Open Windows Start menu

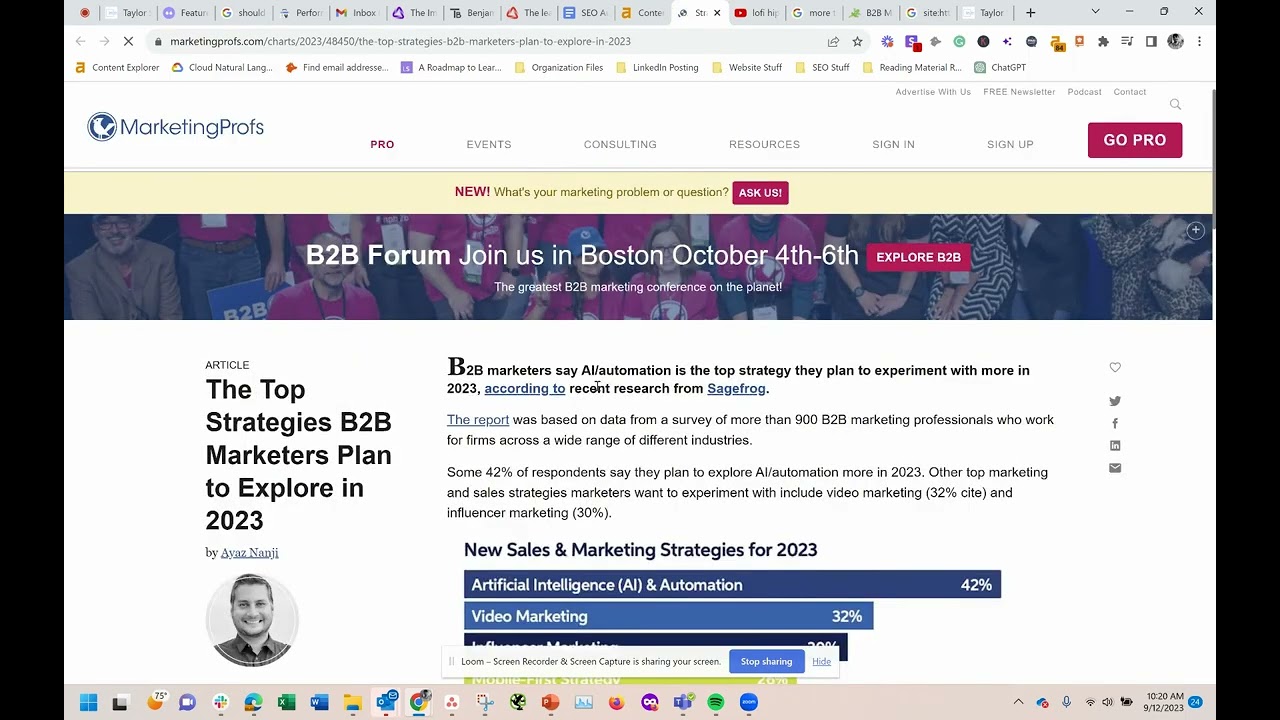88,703
